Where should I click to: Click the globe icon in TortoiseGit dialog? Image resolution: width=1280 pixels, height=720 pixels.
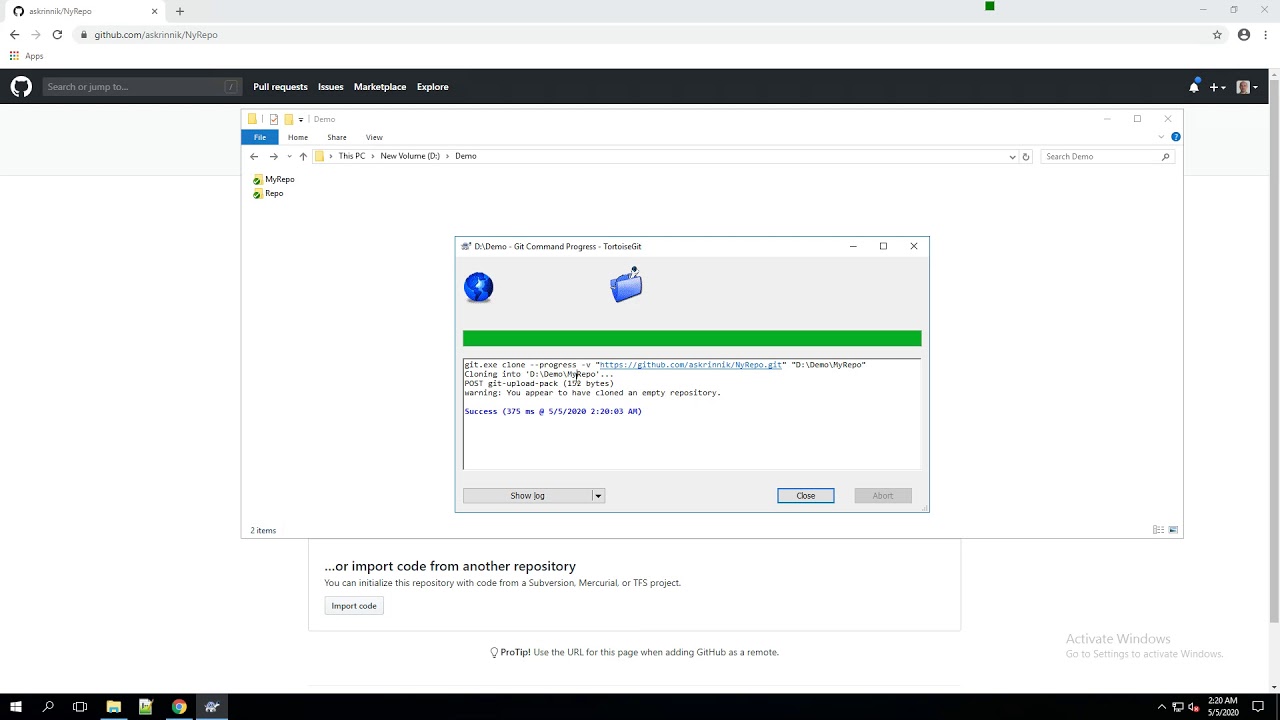[x=479, y=287]
